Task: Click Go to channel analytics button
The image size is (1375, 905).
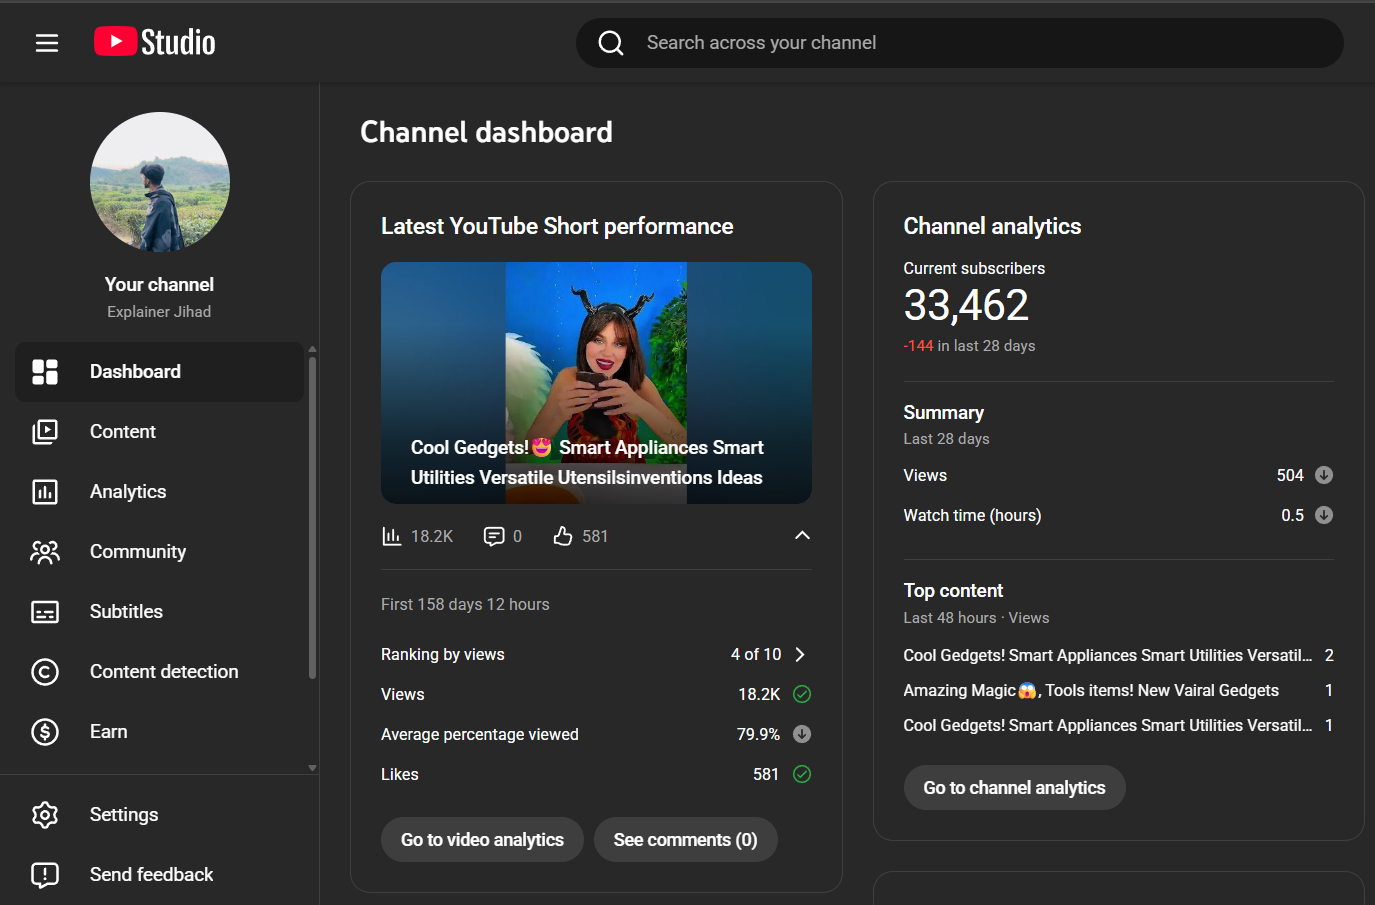Action: pyautogui.click(x=1014, y=788)
